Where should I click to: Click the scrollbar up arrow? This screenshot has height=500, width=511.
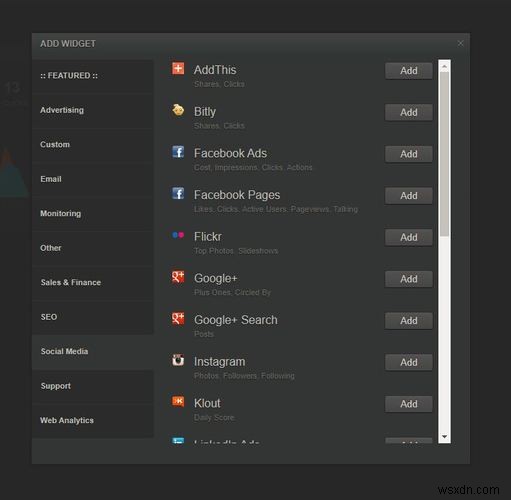pyautogui.click(x=444, y=66)
